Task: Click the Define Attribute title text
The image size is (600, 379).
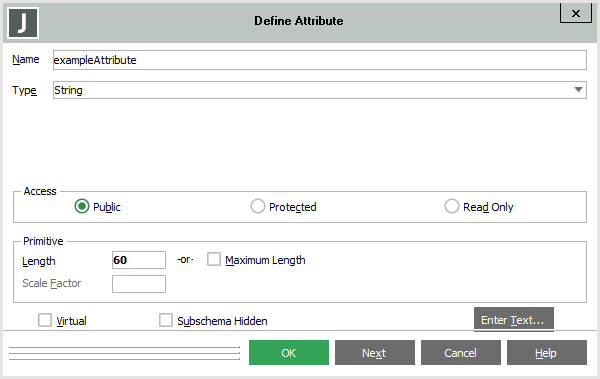Action: pyautogui.click(x=299, y=21)
